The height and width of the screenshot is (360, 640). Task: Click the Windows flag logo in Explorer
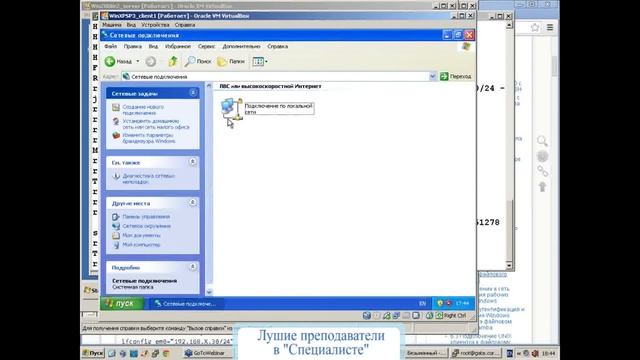tap(466, 47)
